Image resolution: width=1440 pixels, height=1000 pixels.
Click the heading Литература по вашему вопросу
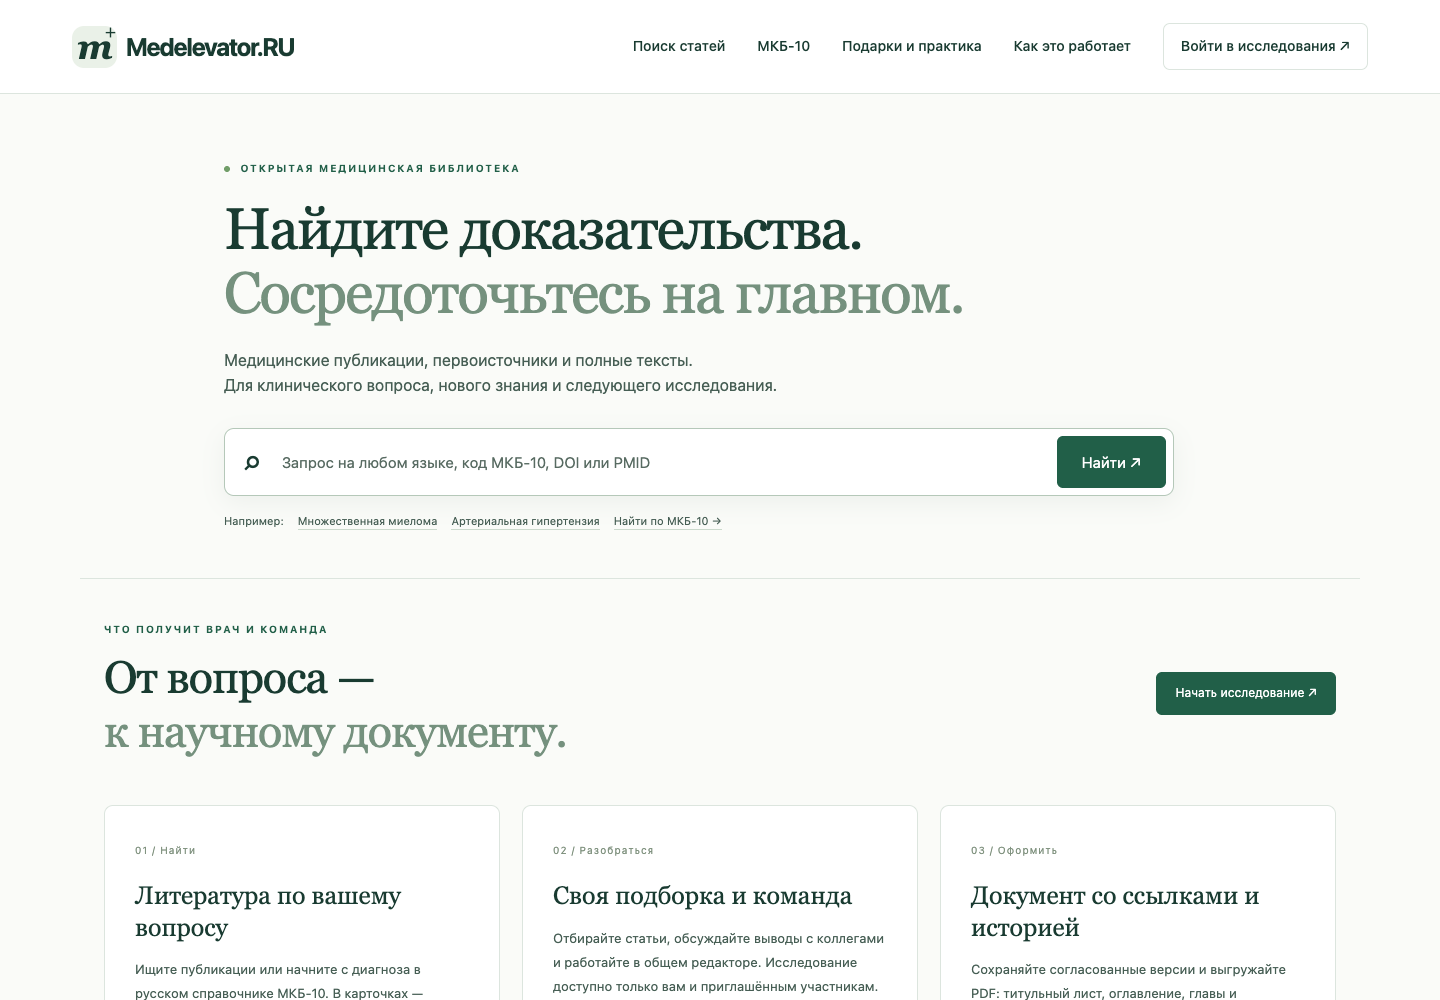click(268, 911)
